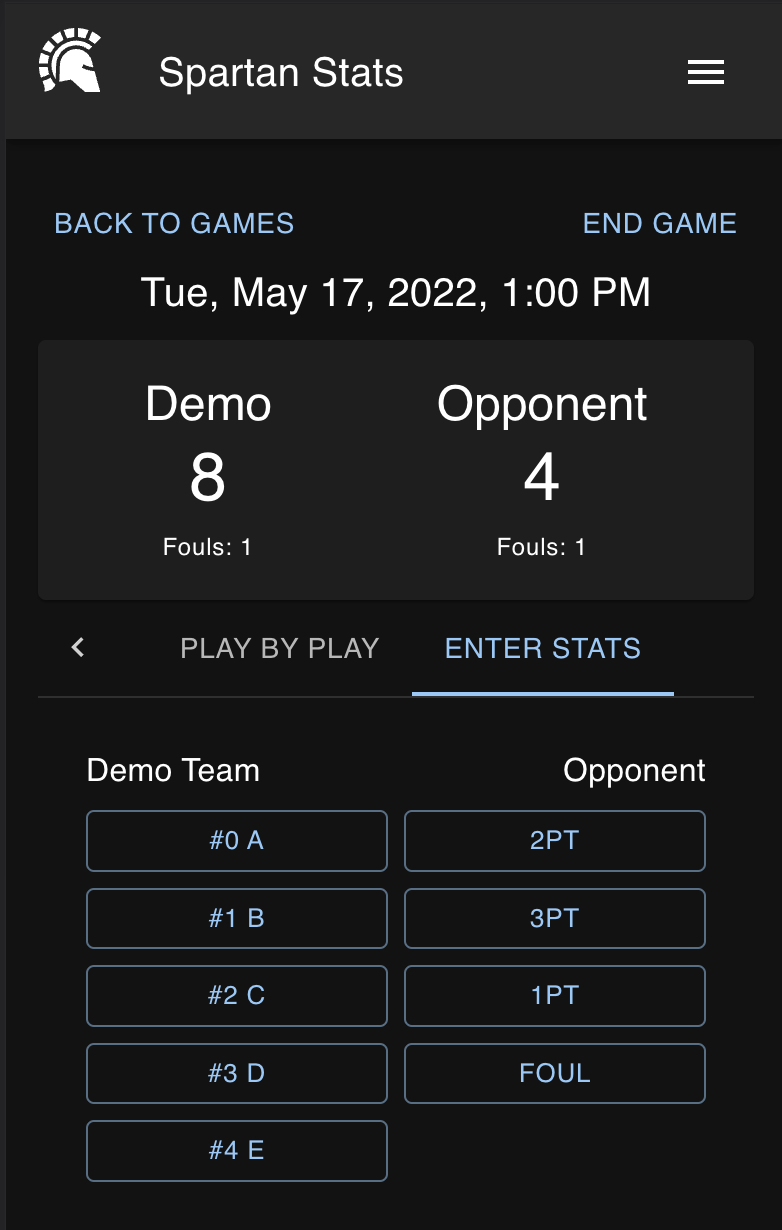This screenshot has width=782, height=1230.
Task: Select player #3 D
Action: [237, 1074]
